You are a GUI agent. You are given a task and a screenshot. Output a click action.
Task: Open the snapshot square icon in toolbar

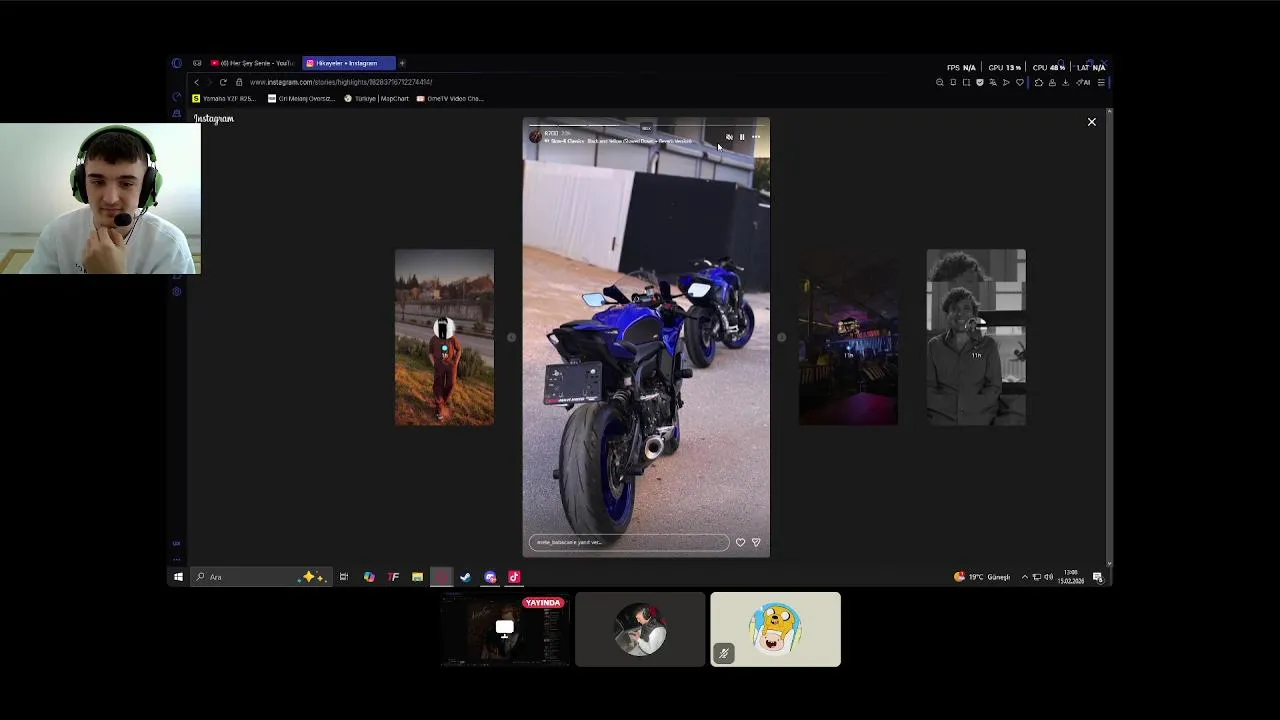tap(966, 82)
